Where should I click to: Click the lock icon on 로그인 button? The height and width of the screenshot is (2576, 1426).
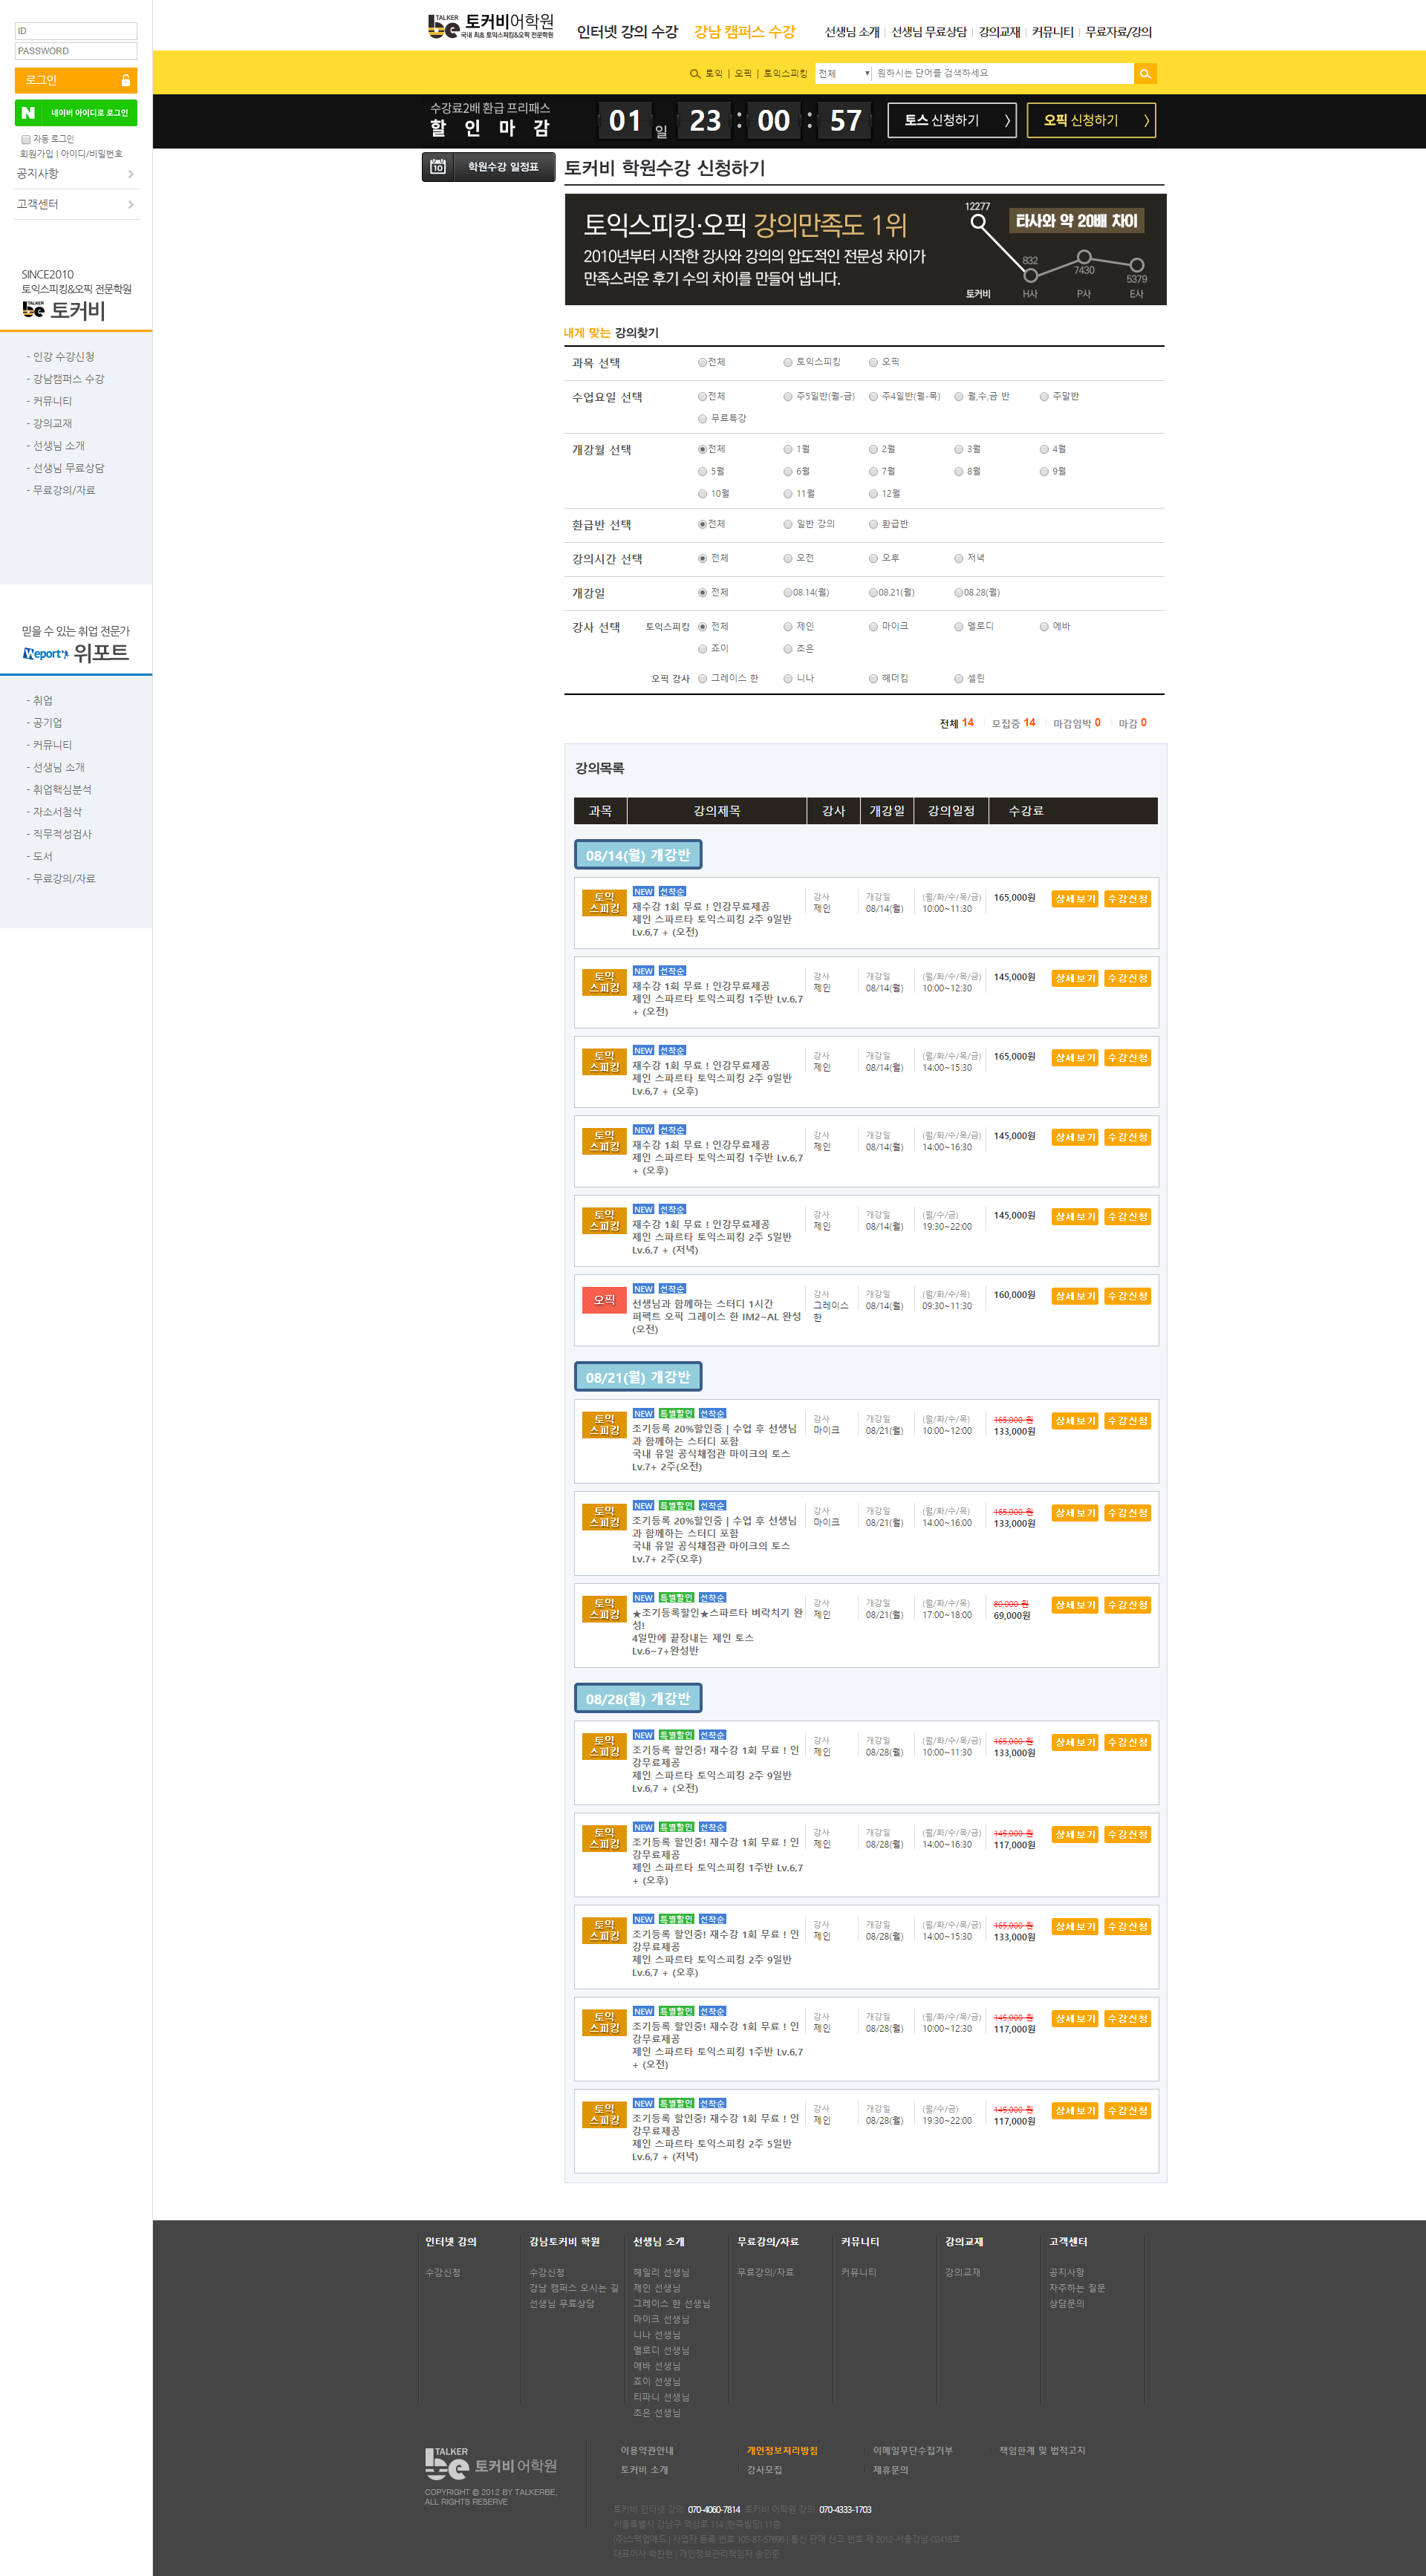[126, 80]
